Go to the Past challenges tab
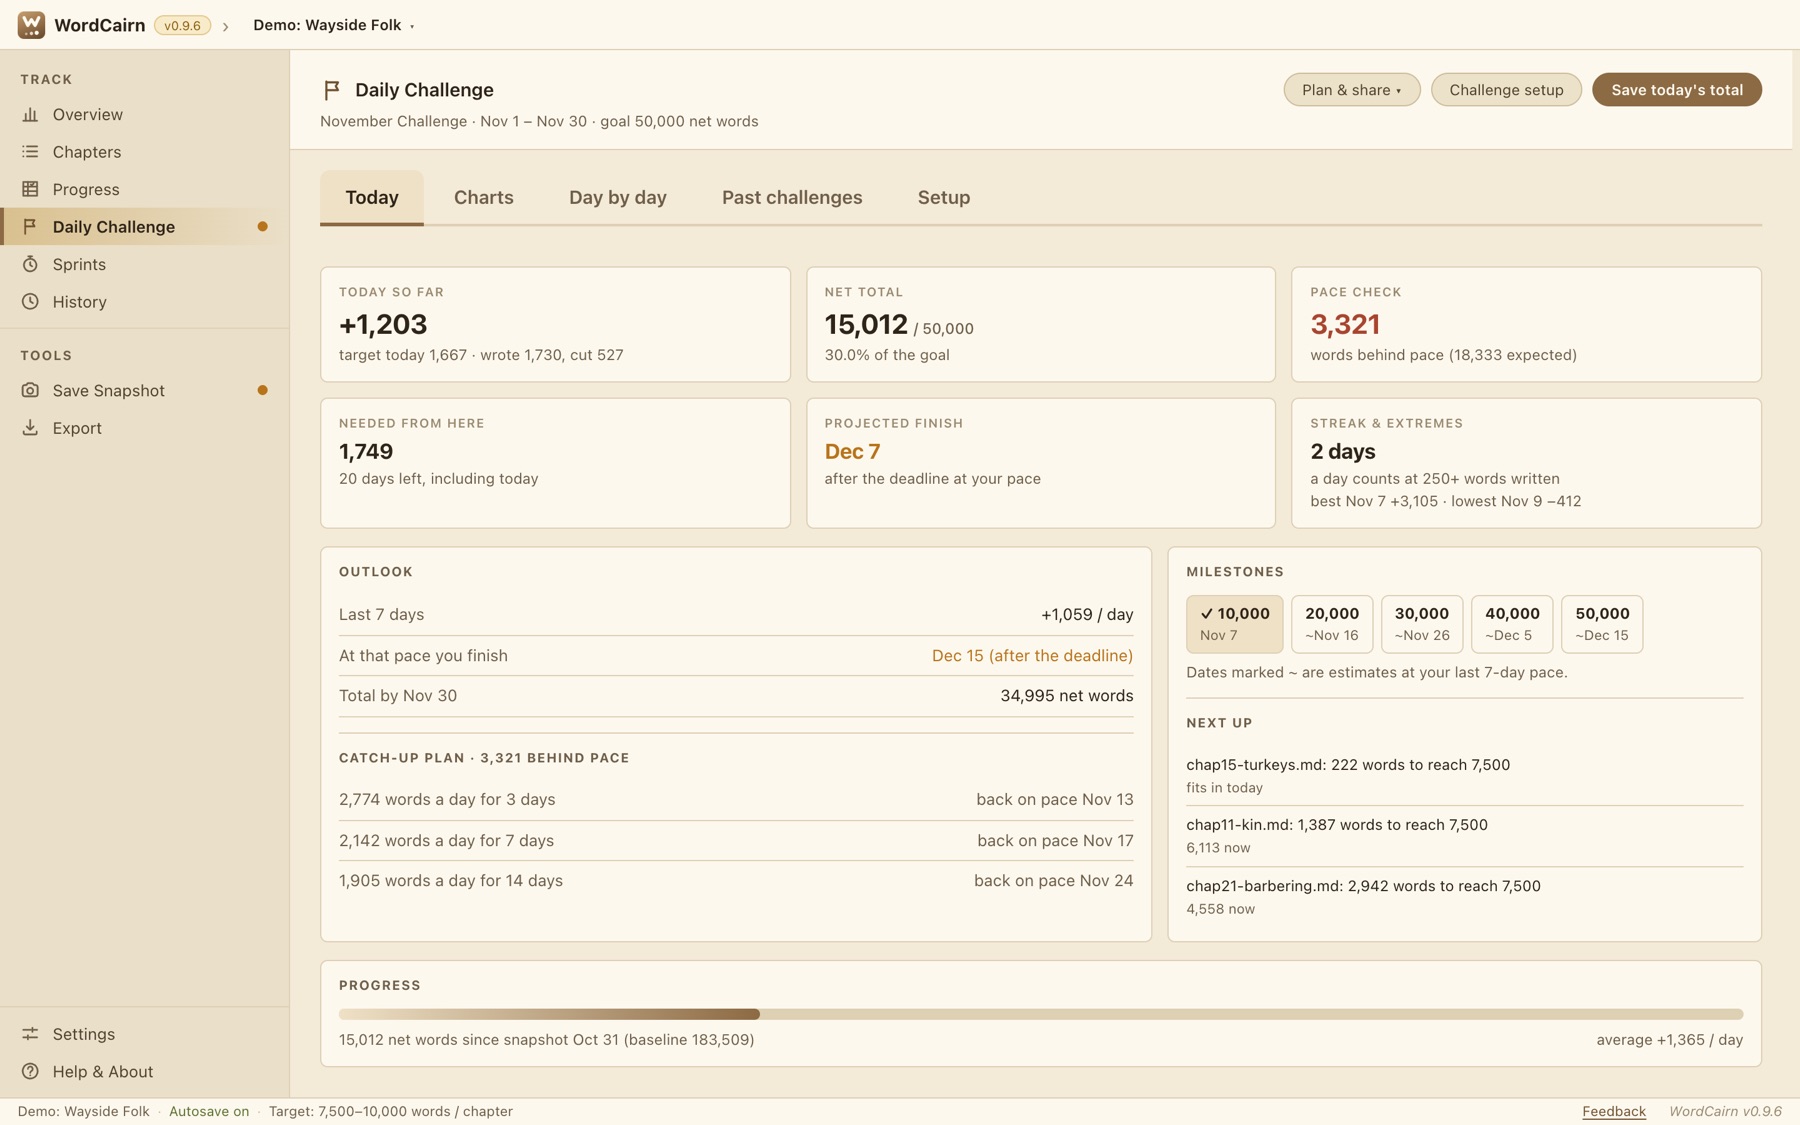 tap(792, 198)
